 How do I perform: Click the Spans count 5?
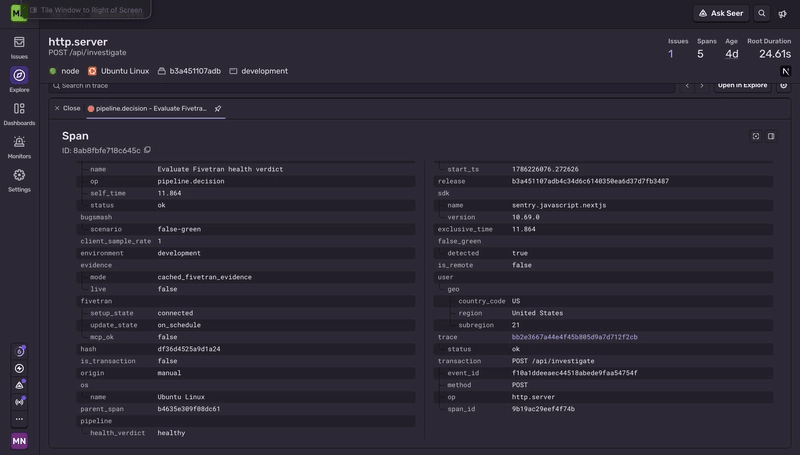click(700, 54)
